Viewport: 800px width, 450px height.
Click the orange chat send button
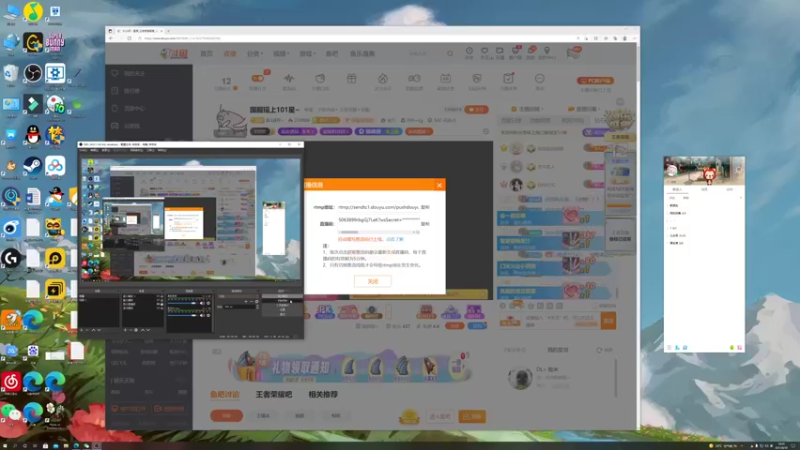[x=608, y=320]
